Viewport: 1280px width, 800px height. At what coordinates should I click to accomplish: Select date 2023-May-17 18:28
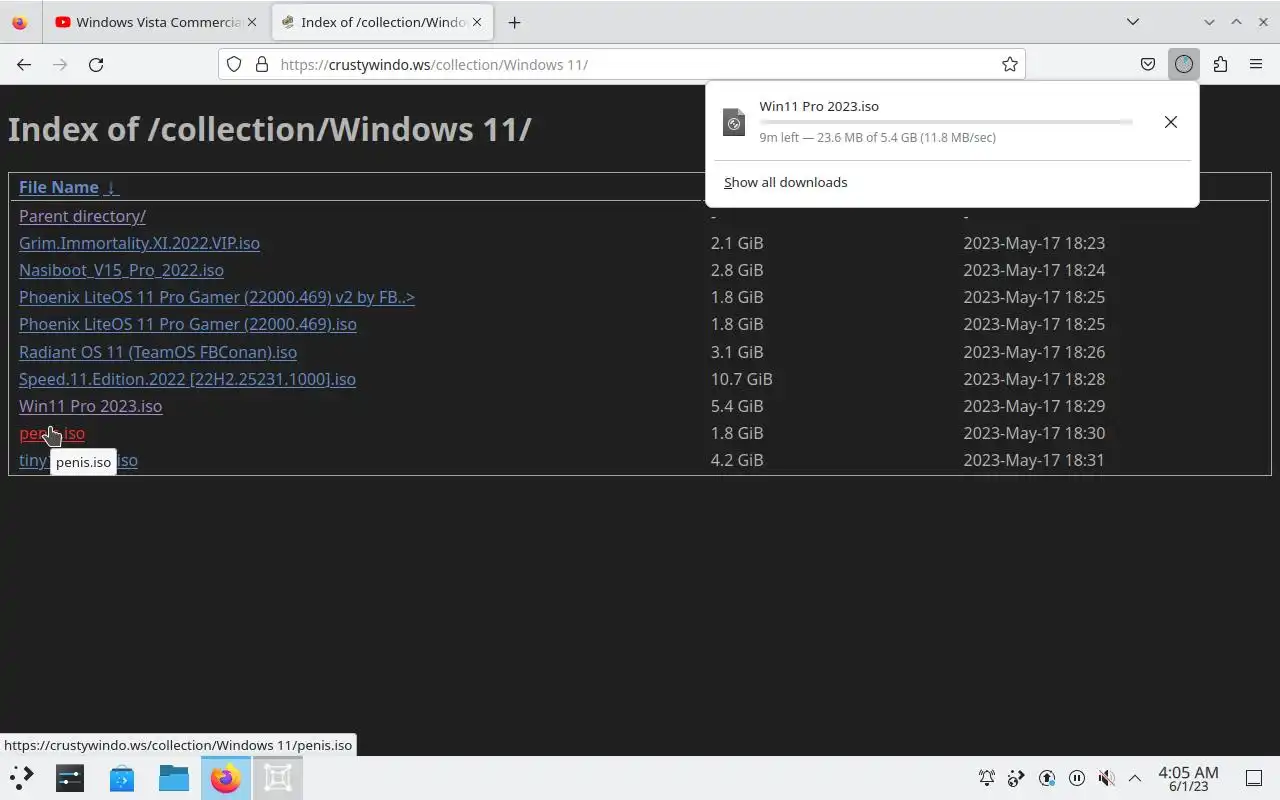[x=1034, y=379]
